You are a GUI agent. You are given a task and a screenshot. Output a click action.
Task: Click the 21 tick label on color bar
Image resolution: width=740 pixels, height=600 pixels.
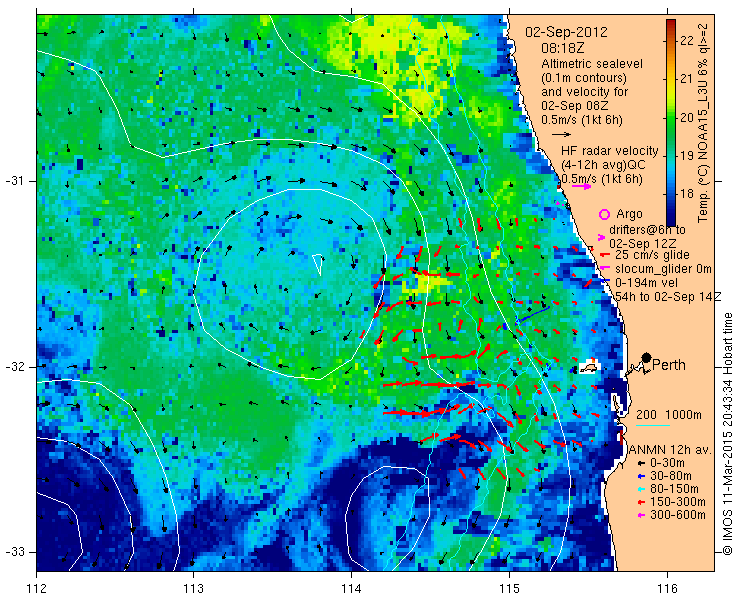pos(687,79)
